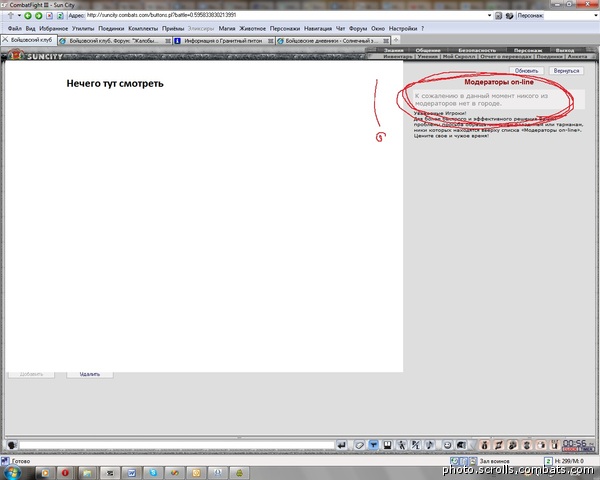Viewport: 600px width, 480px height.
Task: Open the Общение game menu
Action: pyautogui.click(x=428, y=51)
